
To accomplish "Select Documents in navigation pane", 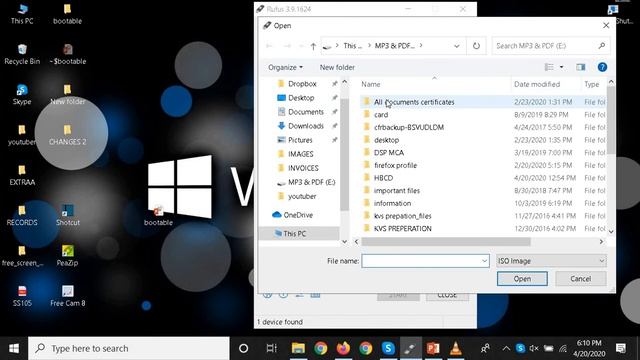I will 306,112.
